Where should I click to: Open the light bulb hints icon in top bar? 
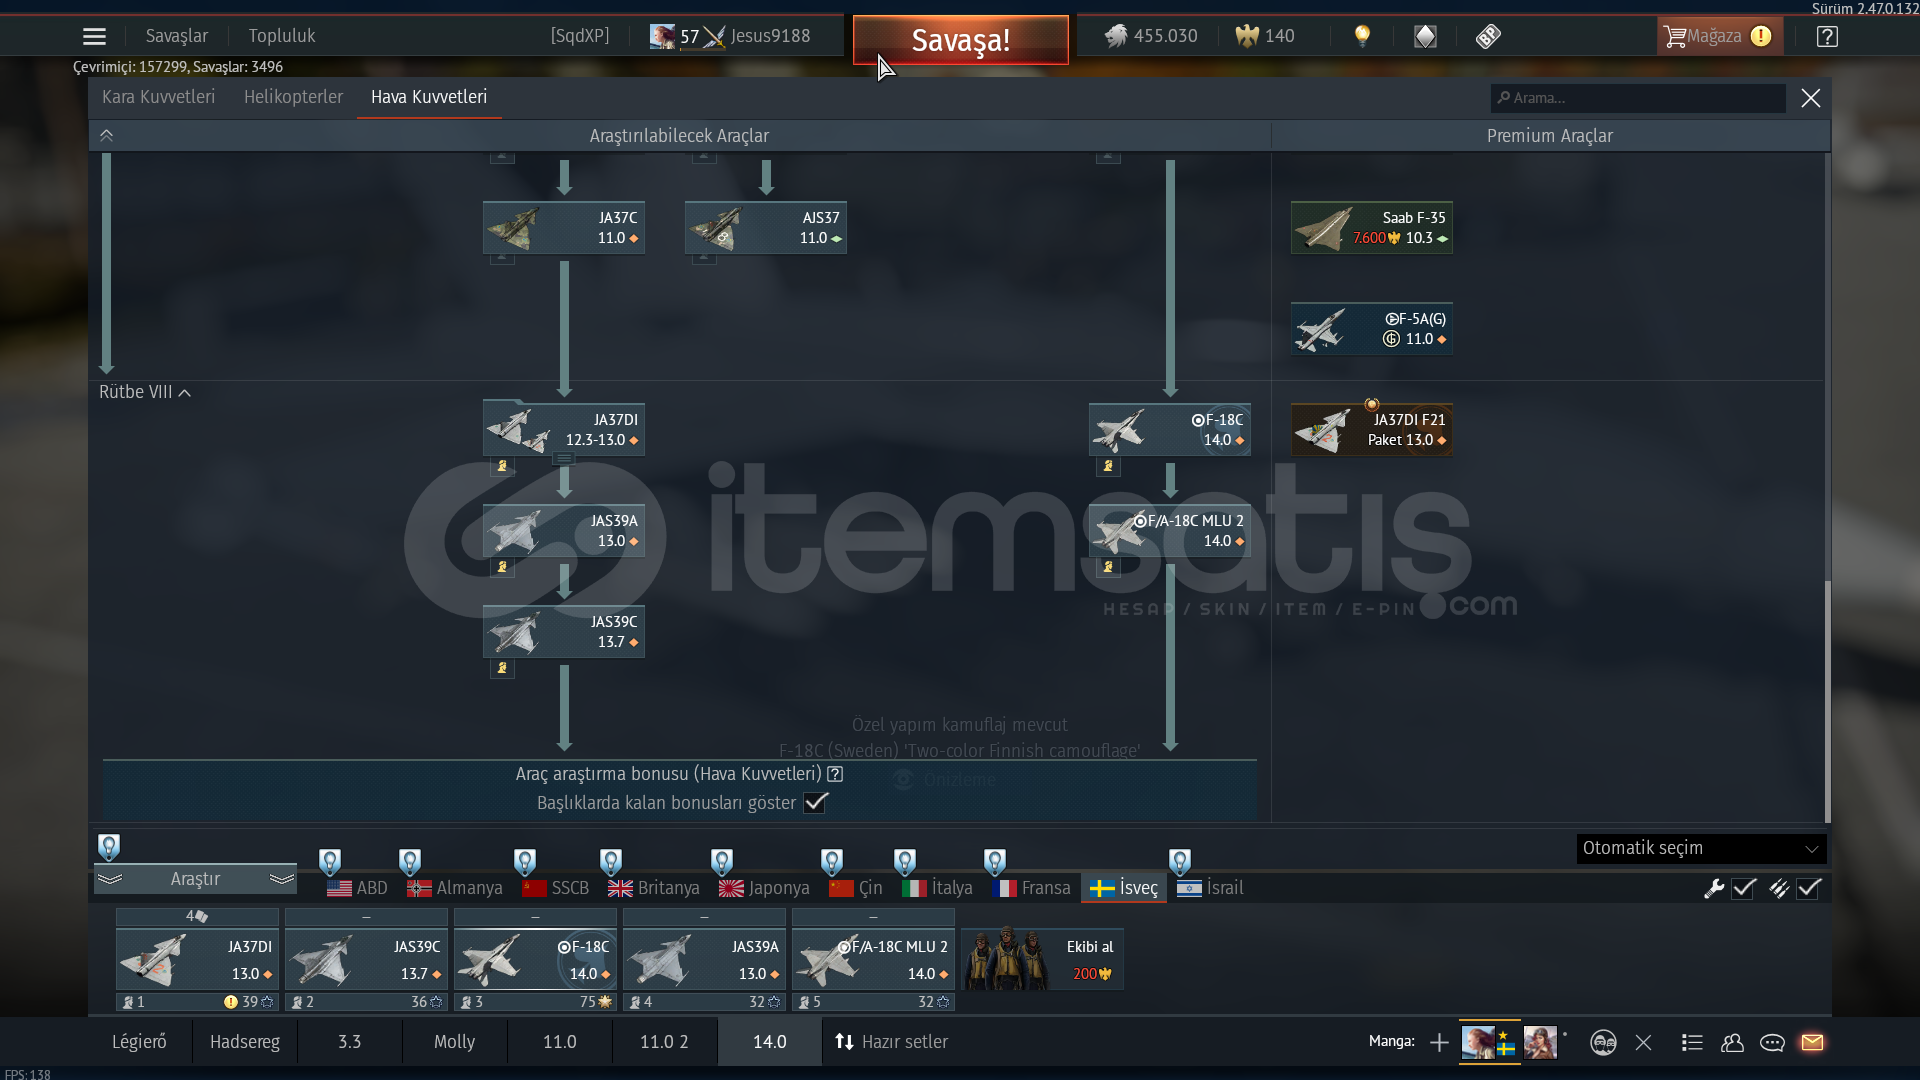pyautogui.click(x=1362, y=36)
